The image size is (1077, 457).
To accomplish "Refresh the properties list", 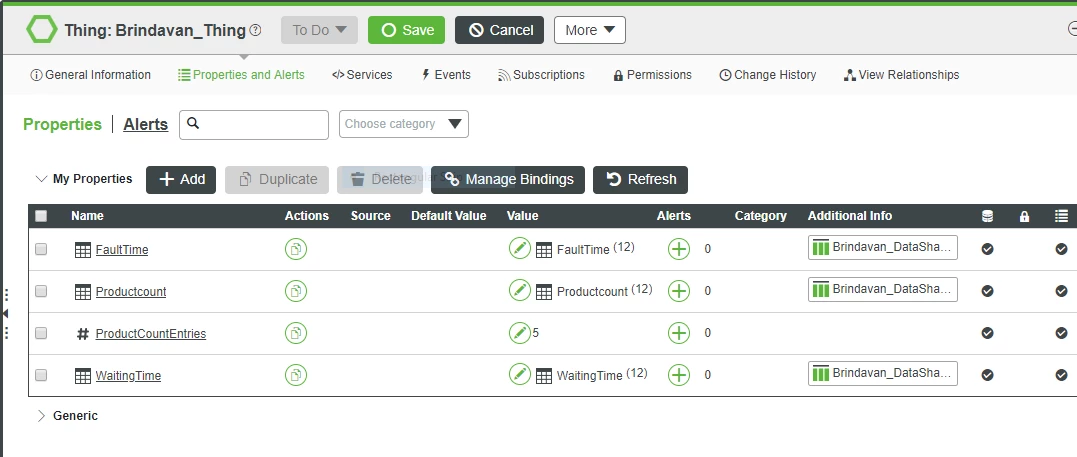I will tap(640, 179).
